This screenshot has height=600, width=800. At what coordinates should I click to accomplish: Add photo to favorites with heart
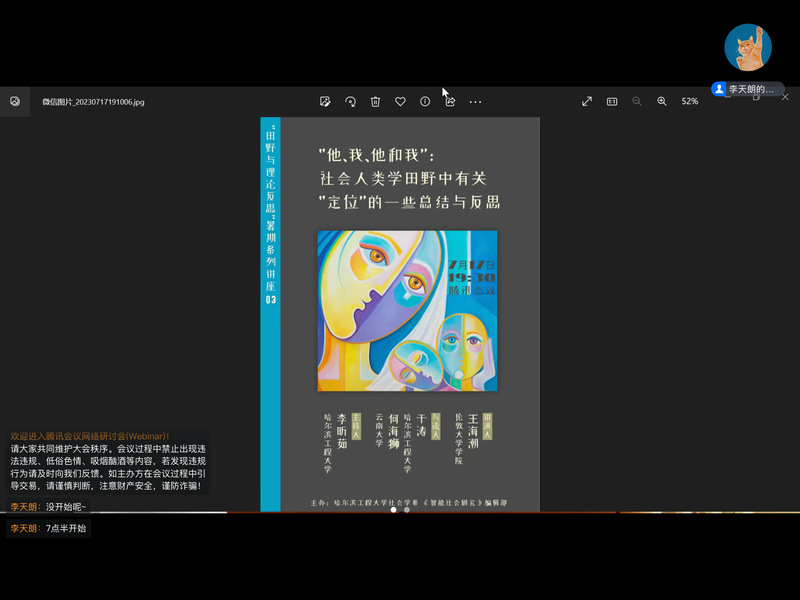pos(400,101)
